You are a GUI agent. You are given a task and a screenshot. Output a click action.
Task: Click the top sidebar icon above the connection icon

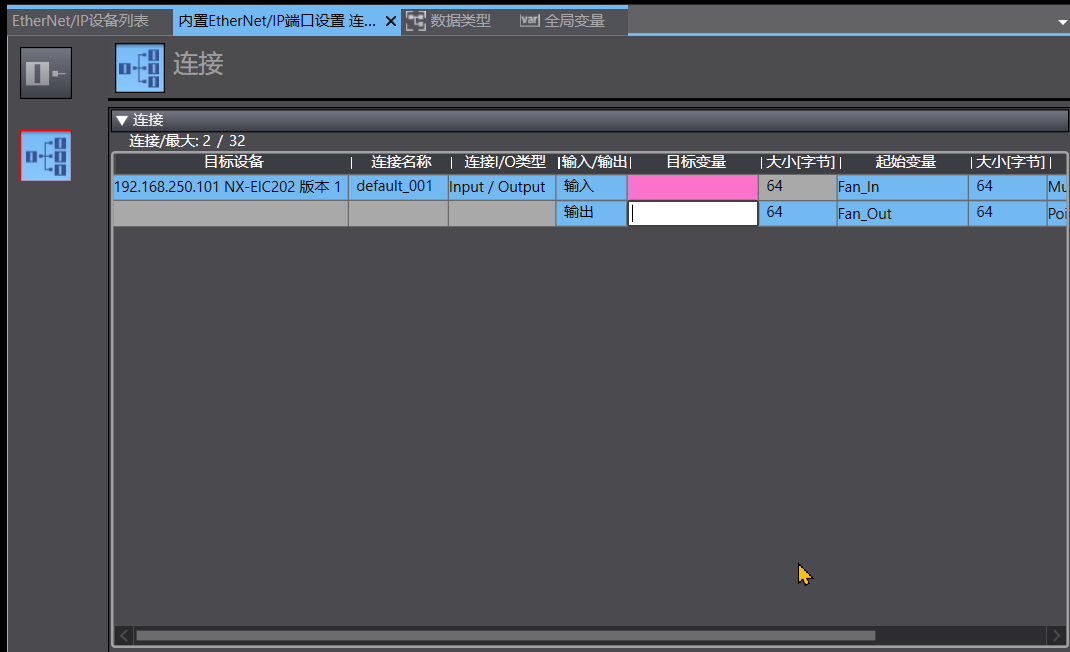point(46,73)
